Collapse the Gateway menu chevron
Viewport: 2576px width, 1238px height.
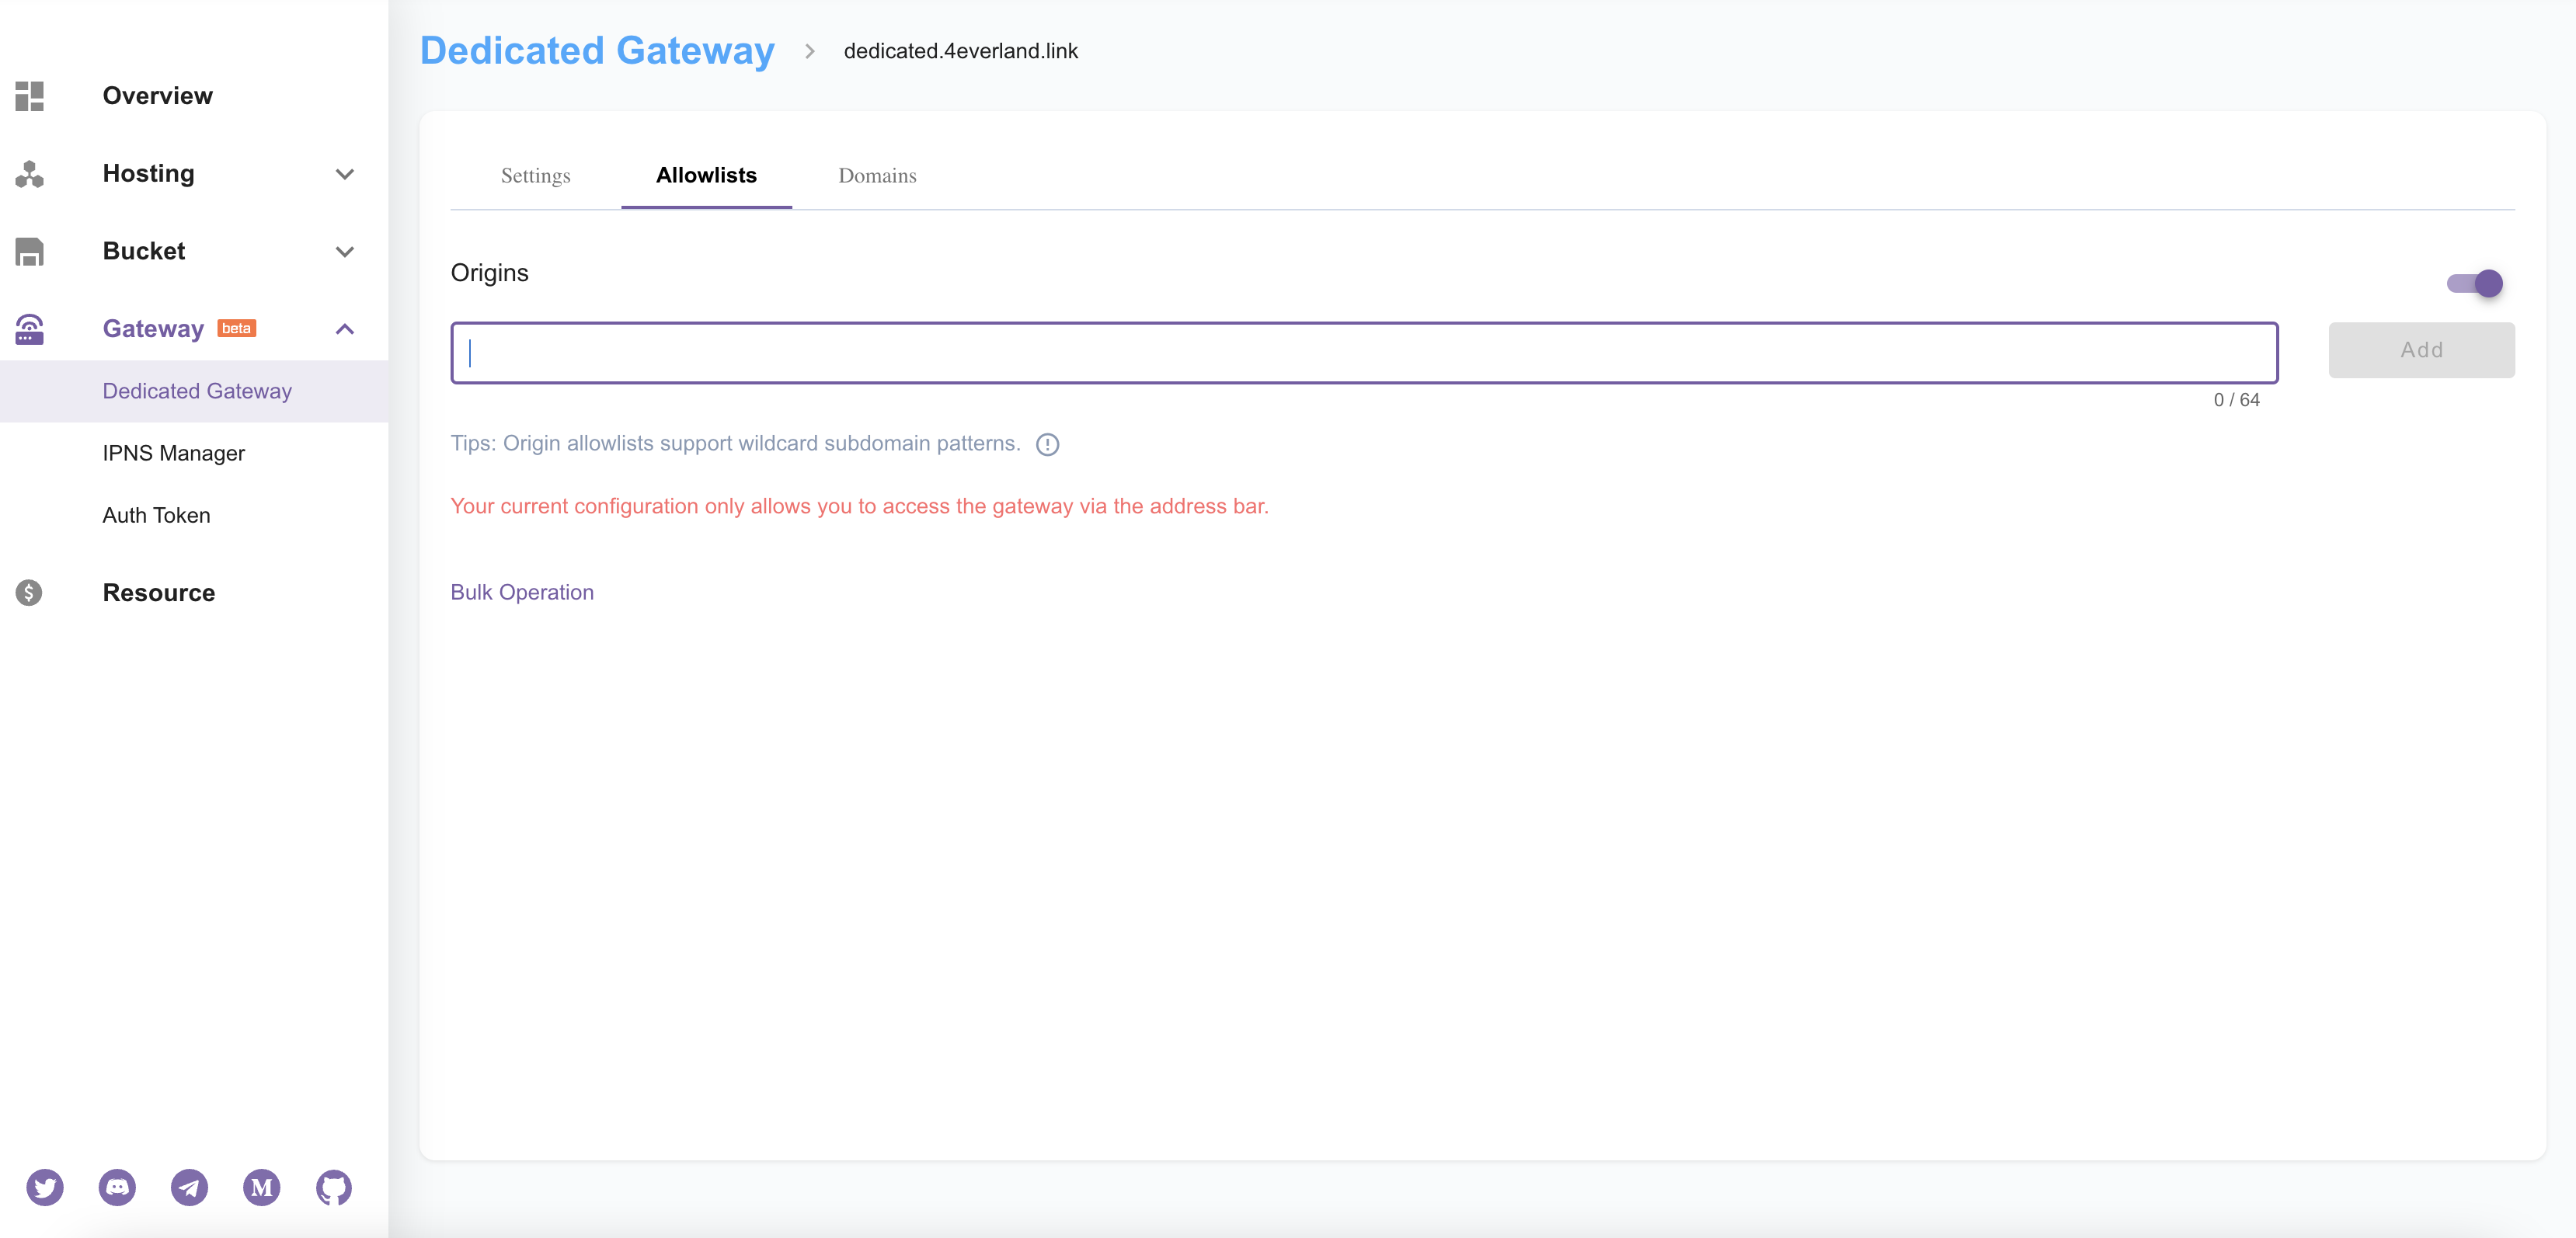pyautogui.click(x=345, y=329)
